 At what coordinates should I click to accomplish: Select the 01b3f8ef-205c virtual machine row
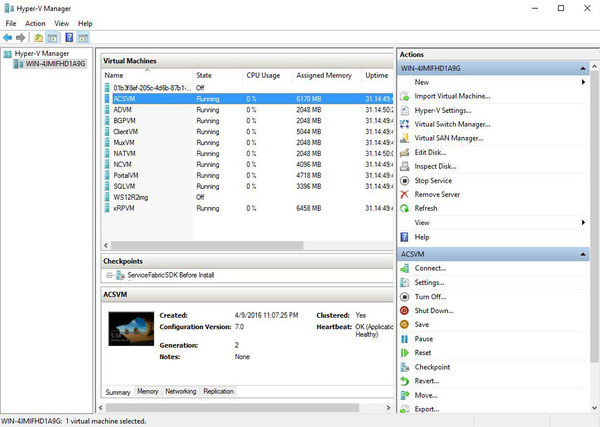click(x=248, y=88)
